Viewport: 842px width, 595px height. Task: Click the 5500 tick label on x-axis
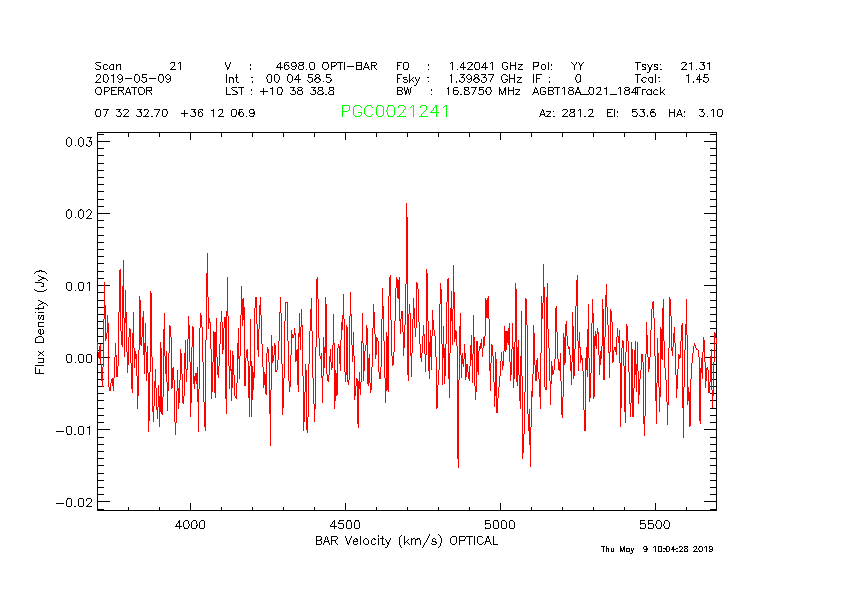(654, 524)
